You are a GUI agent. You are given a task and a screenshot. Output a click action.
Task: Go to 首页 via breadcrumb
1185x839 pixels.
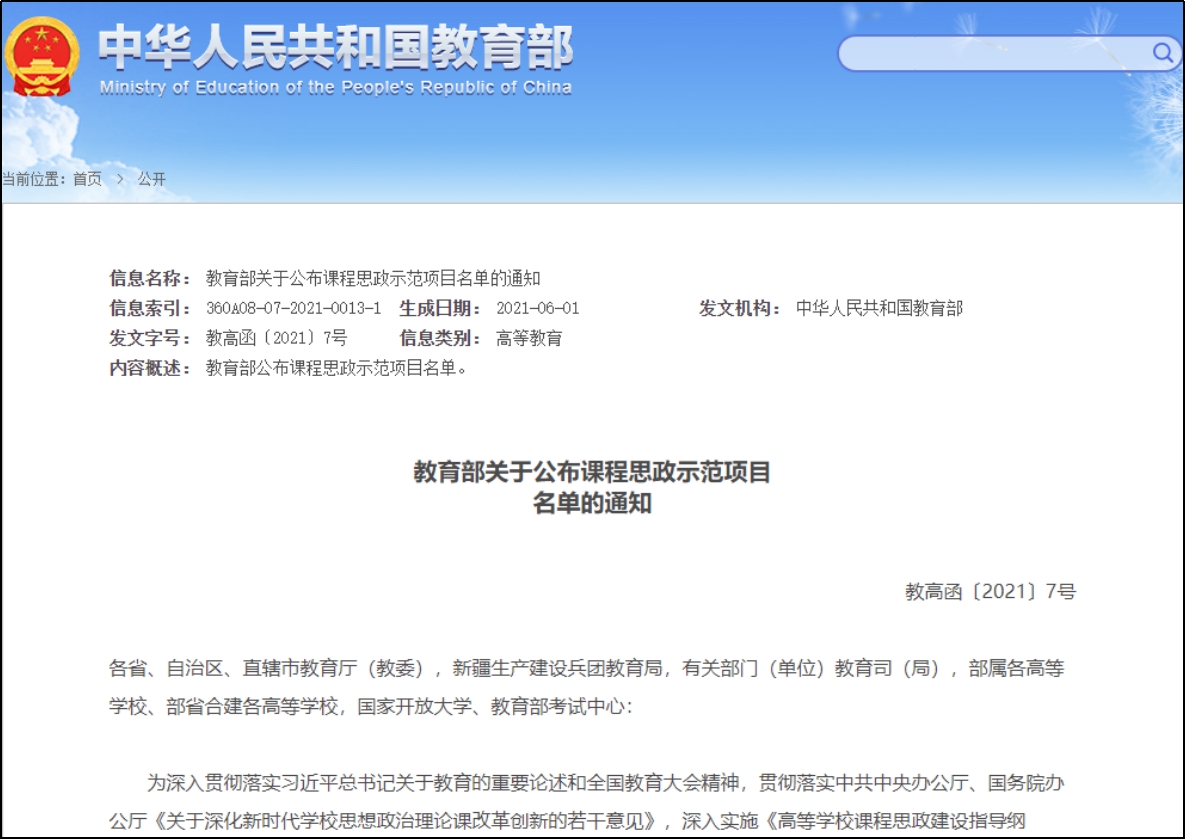click(87, 179)
